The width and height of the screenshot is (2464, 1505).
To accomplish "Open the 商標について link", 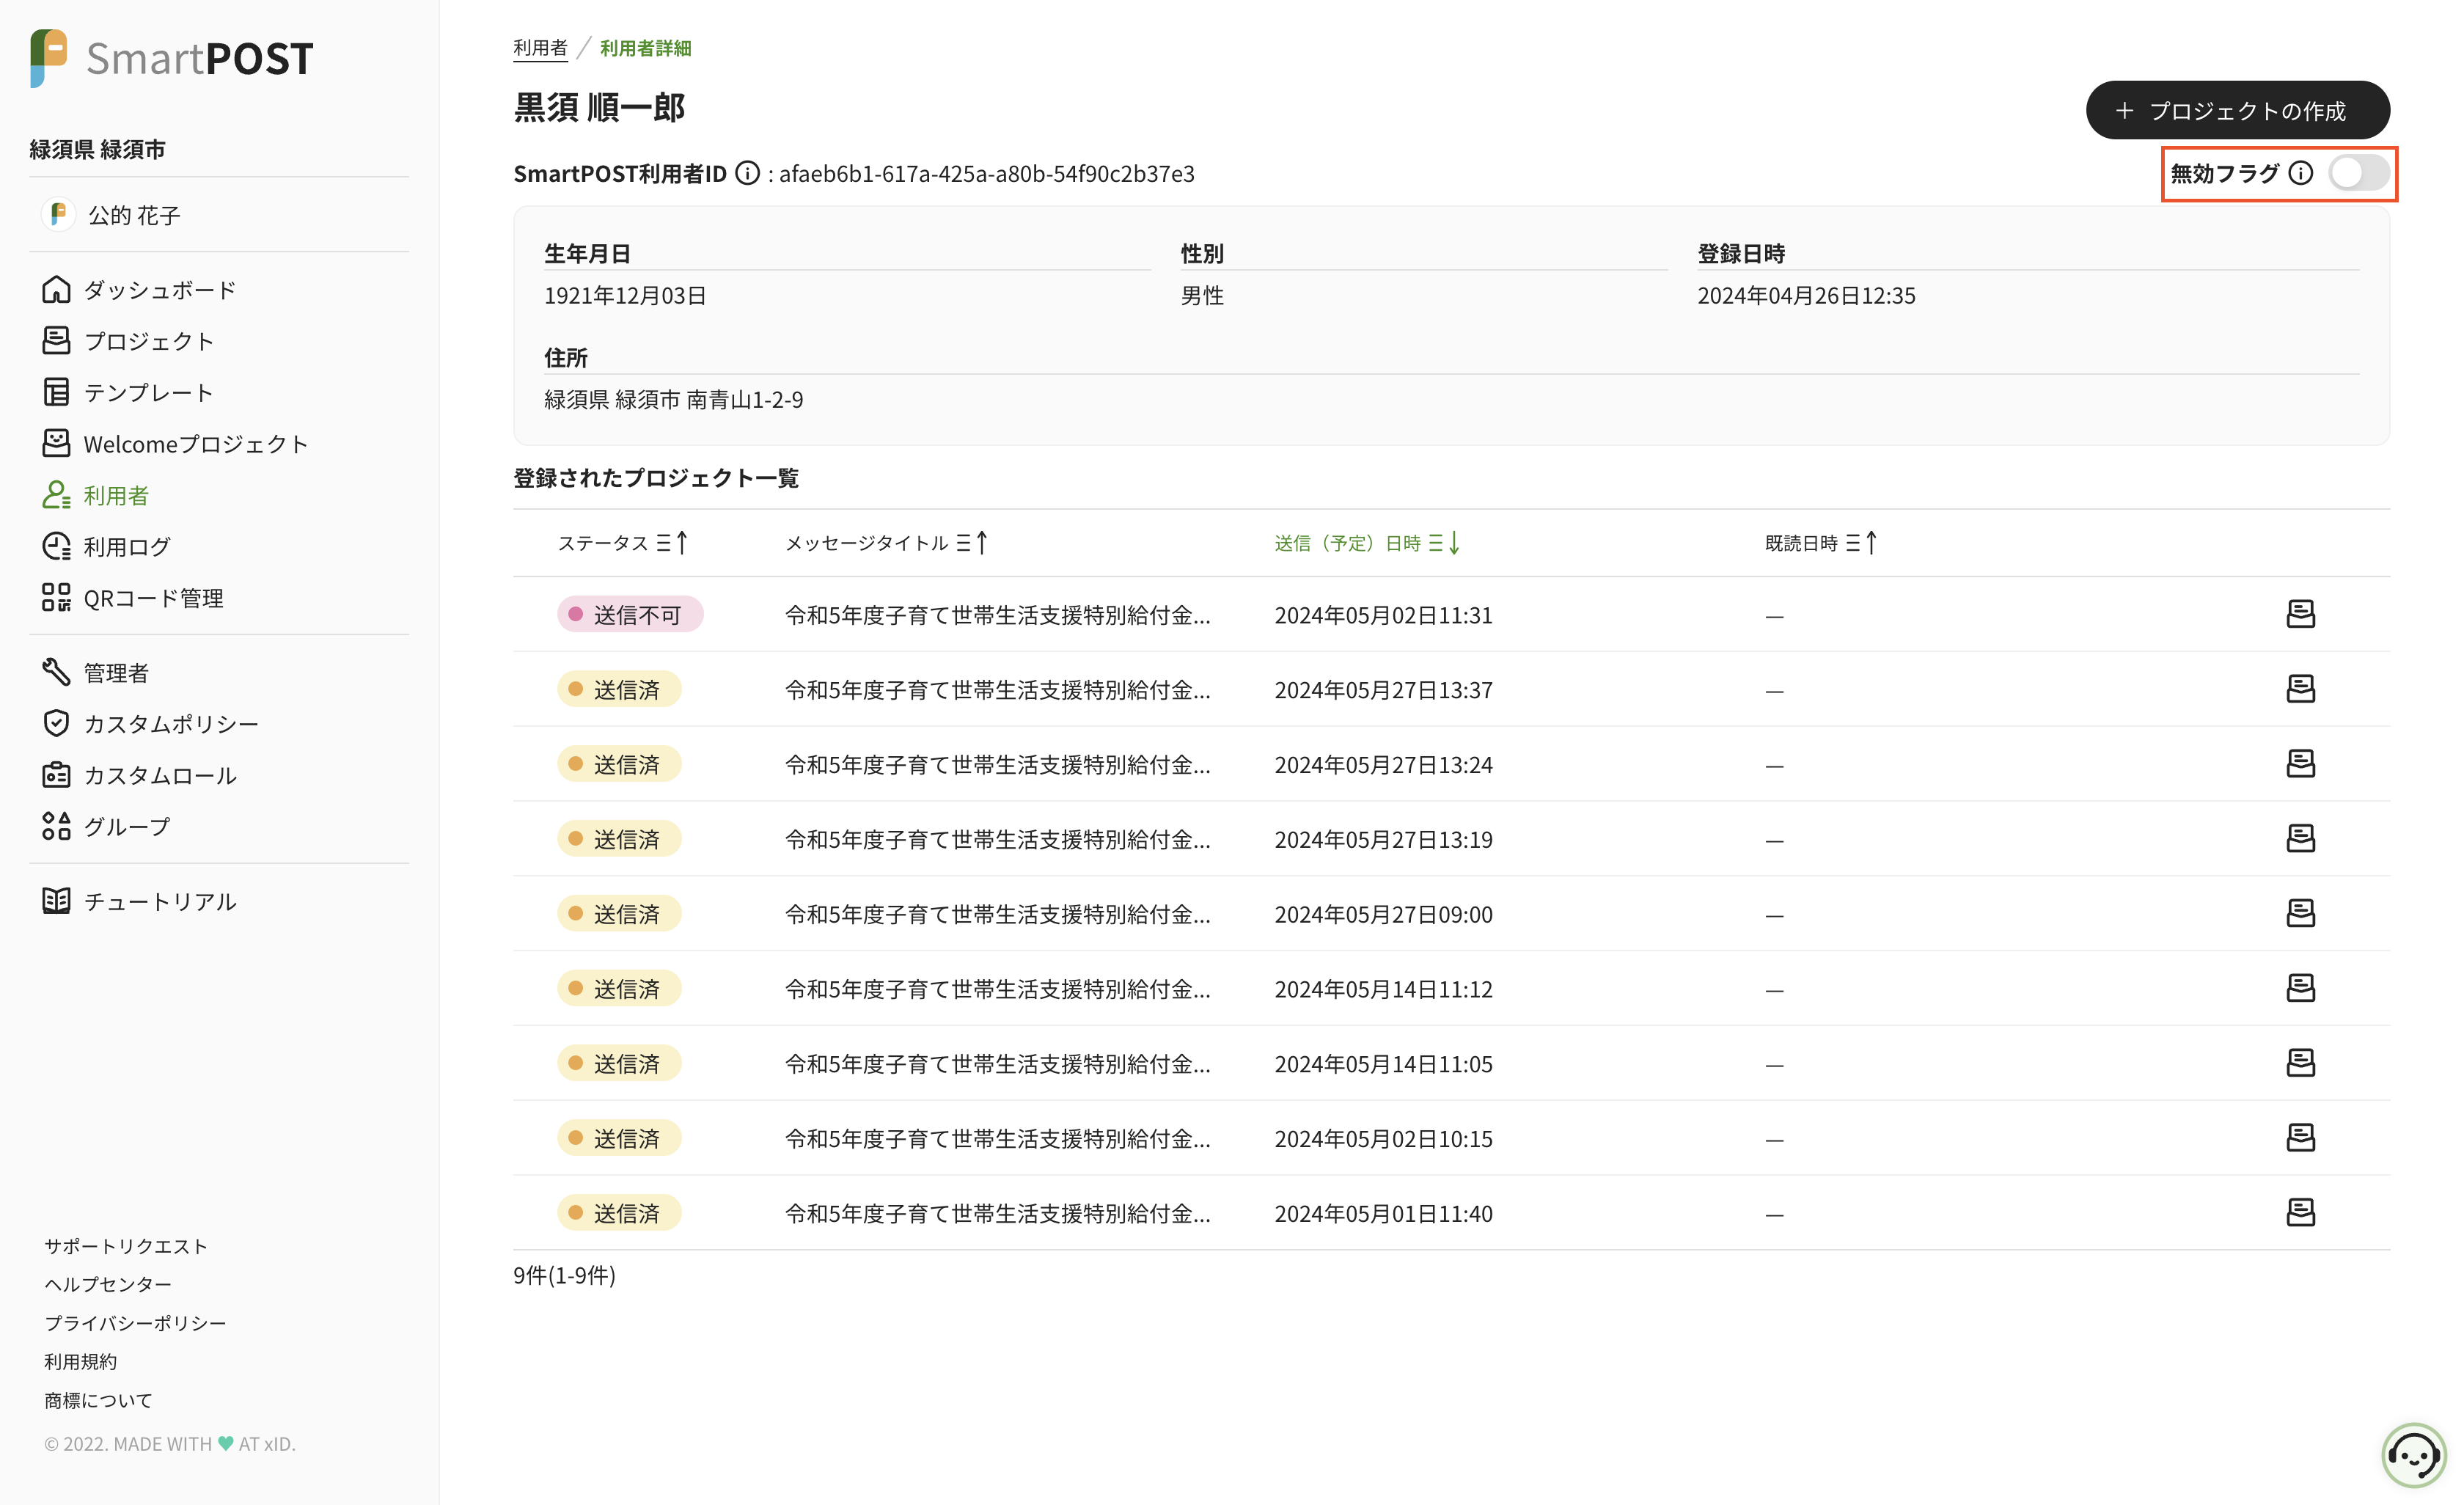I will [x=98, y=1400].
